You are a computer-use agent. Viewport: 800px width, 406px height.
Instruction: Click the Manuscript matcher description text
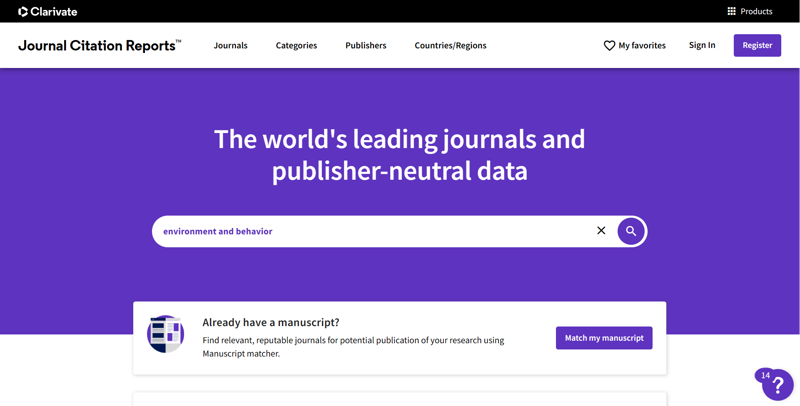point(353,346)
